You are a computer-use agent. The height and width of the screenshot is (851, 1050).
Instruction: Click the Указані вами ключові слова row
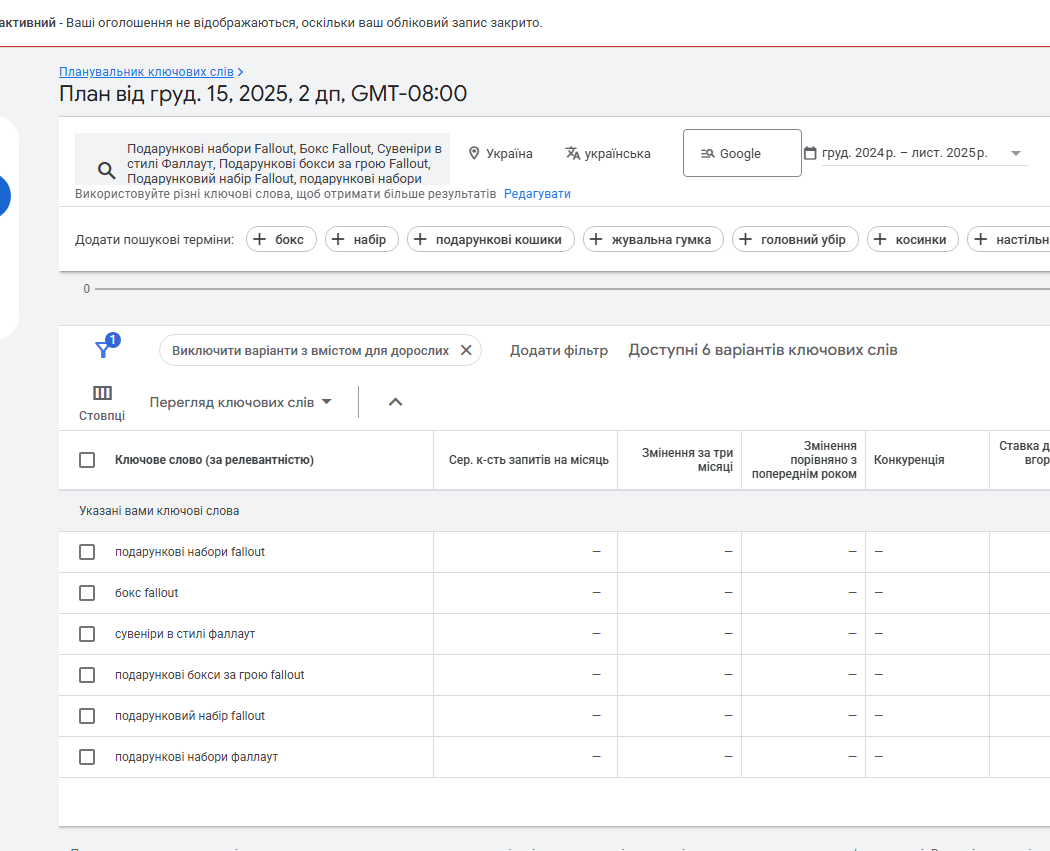(x=554, y=511)
